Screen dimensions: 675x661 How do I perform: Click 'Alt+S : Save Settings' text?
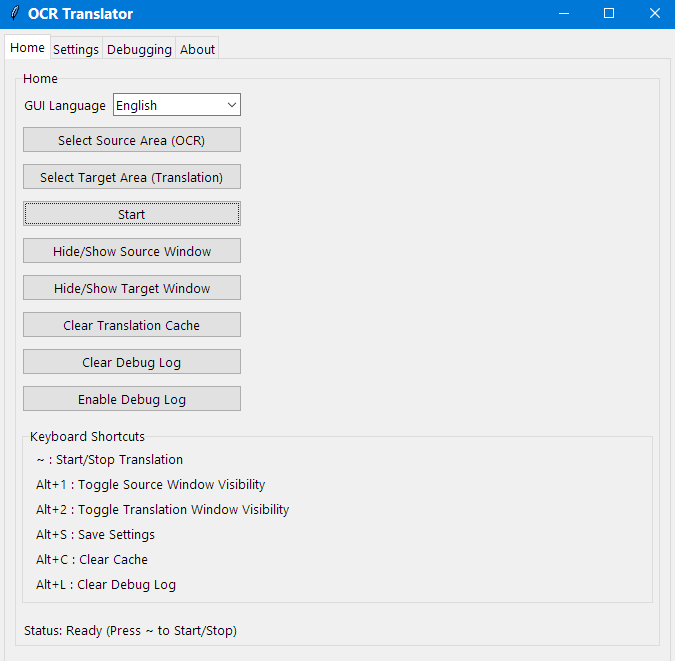pyautogui.click(x=96, y=534)
